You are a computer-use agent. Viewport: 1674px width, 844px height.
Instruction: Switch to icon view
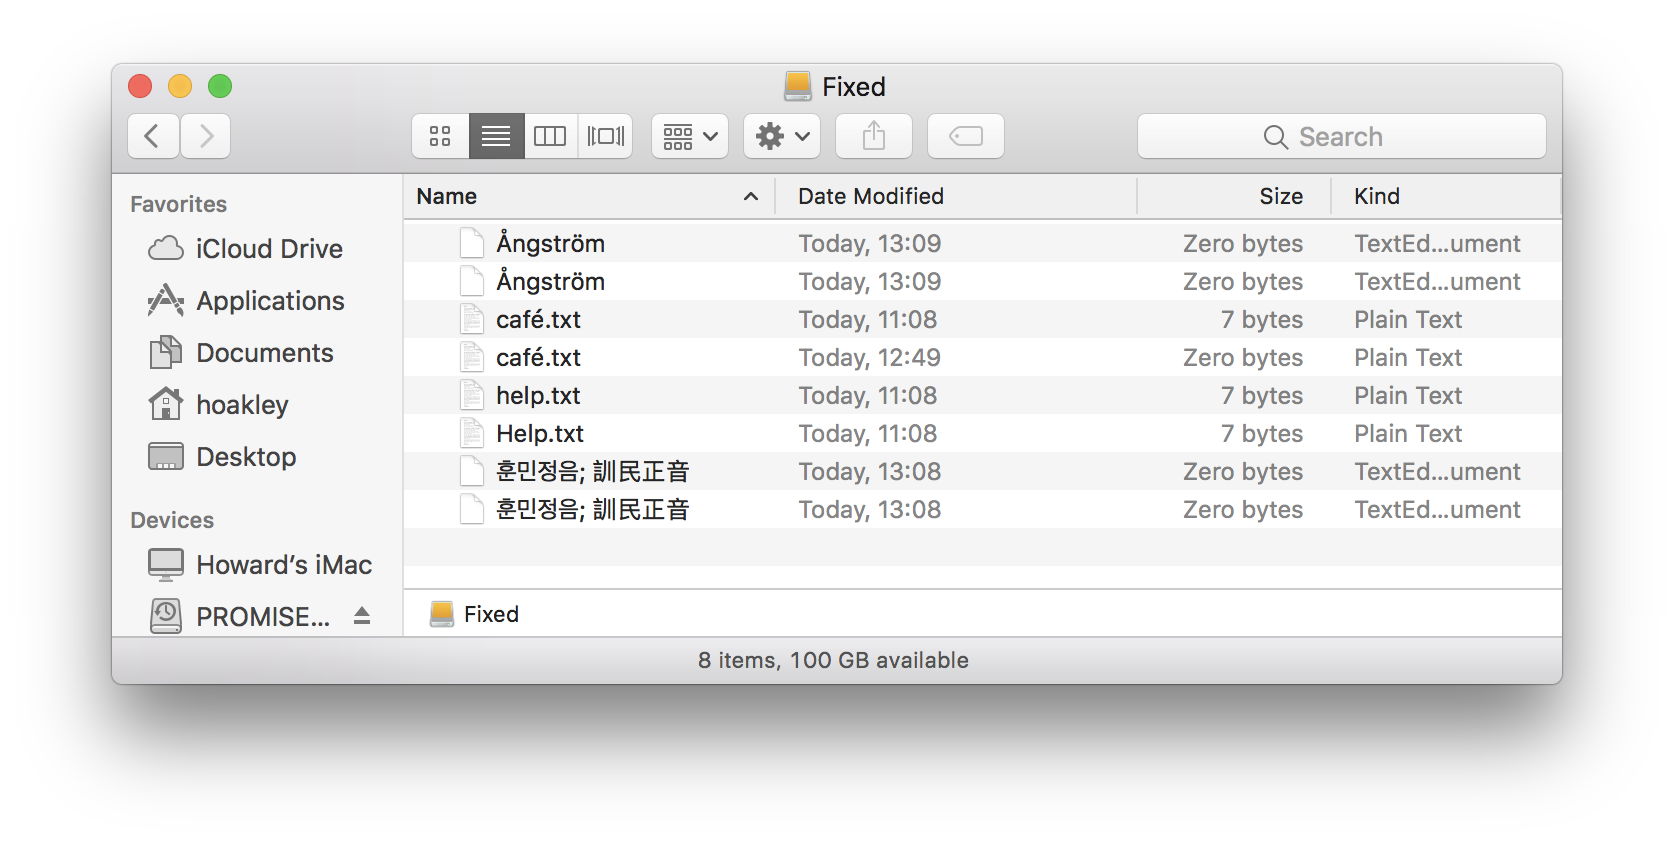point(440,136)
